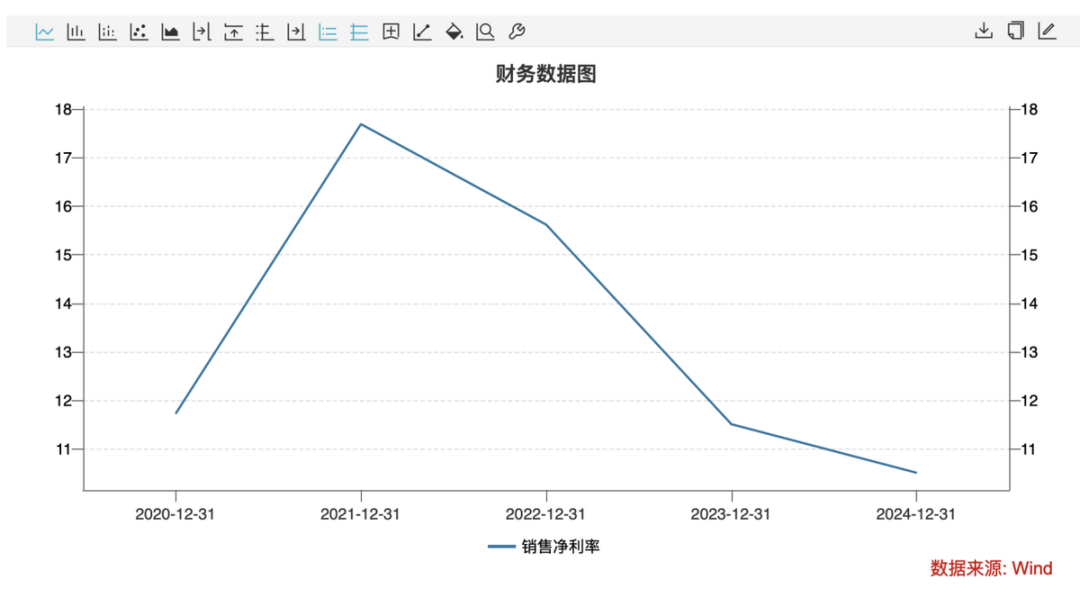Click the export to right axis icon
This screenshot has width=1080, height=589.
point(296,31)
